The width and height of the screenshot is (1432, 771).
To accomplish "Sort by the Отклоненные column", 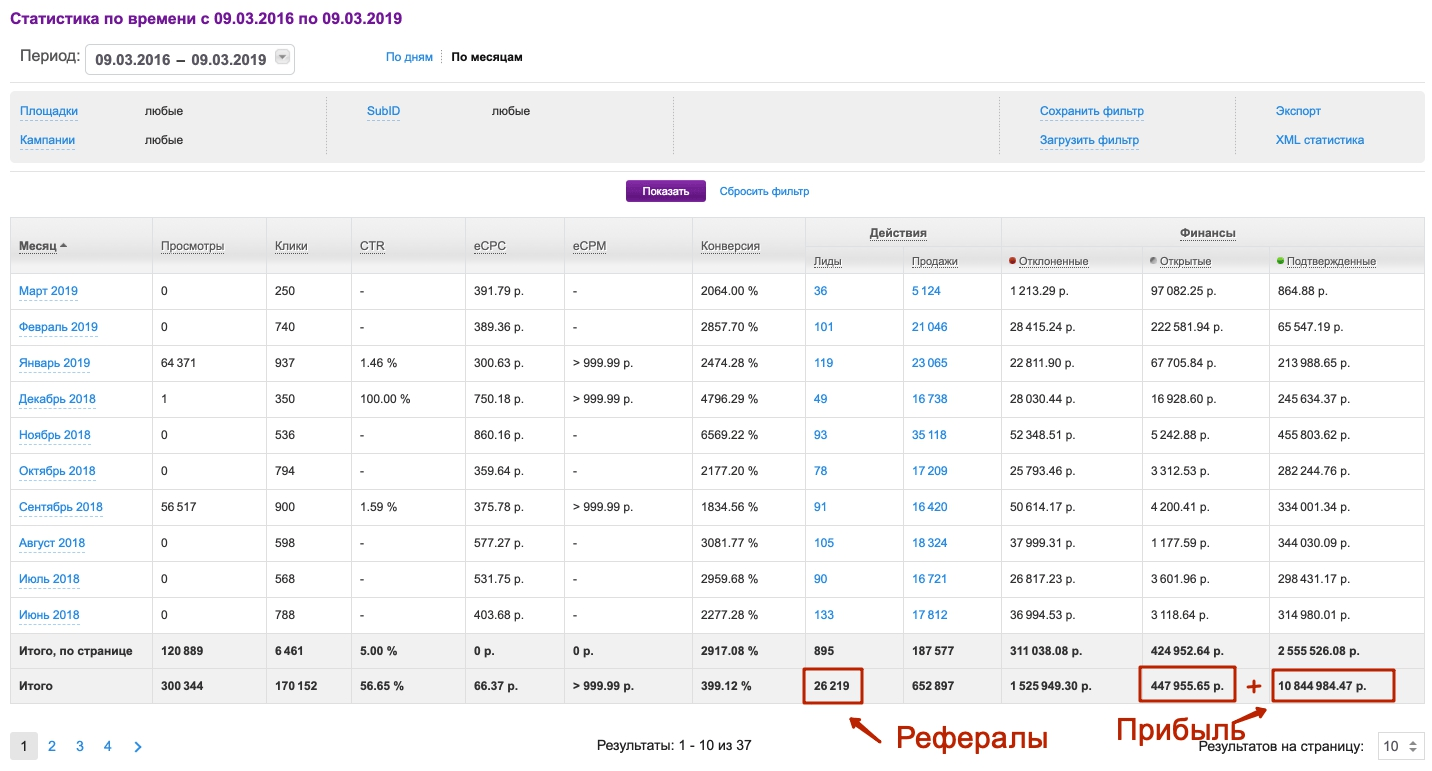I will tap(1053, 262).
